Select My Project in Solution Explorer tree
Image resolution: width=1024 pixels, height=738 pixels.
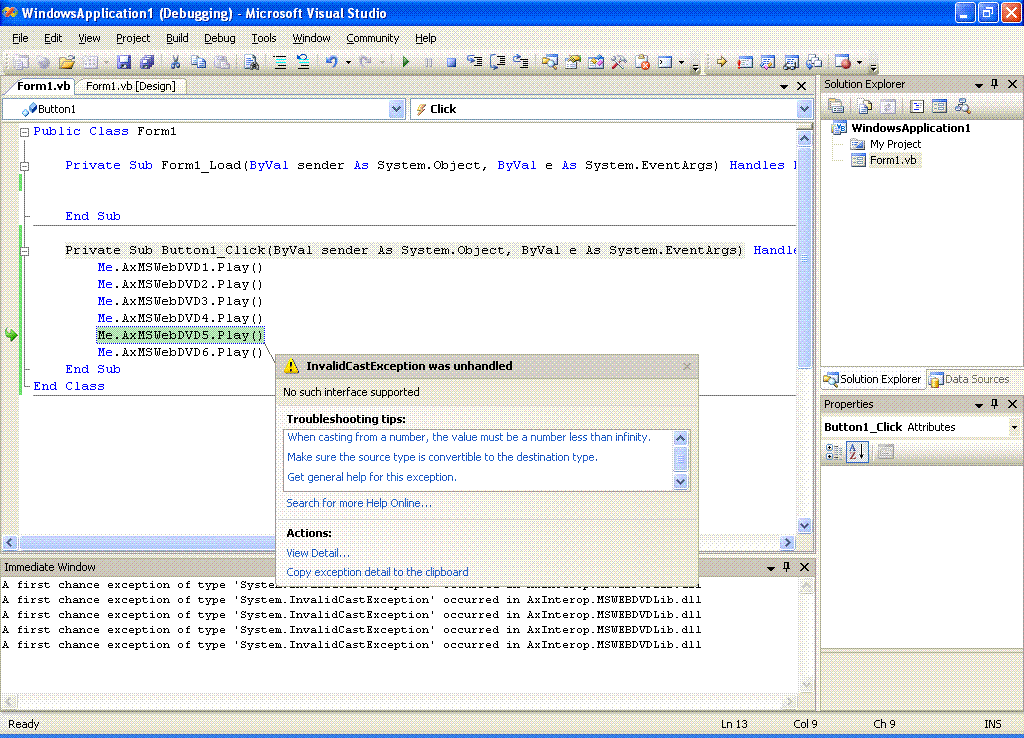click(895, 144)
